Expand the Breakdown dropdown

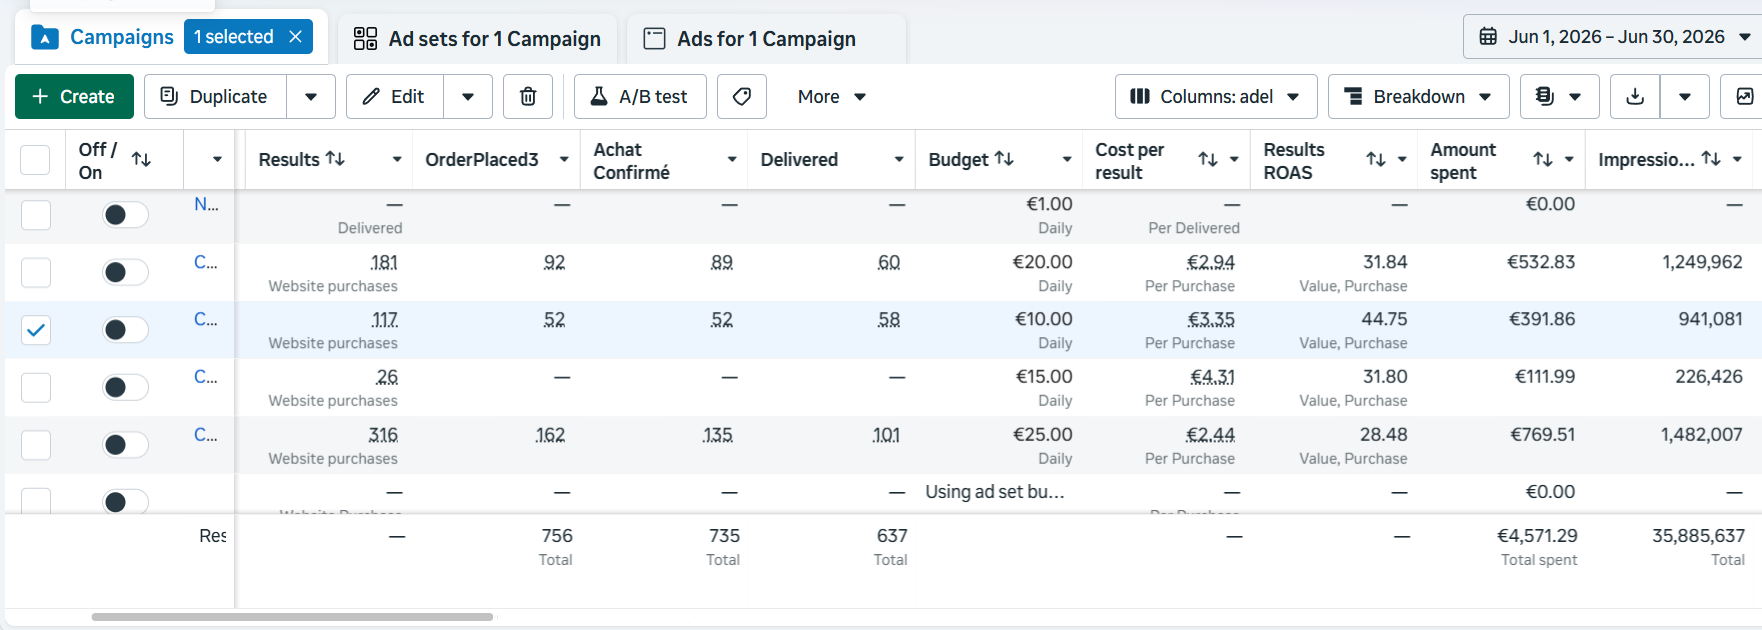(1419, 97)
